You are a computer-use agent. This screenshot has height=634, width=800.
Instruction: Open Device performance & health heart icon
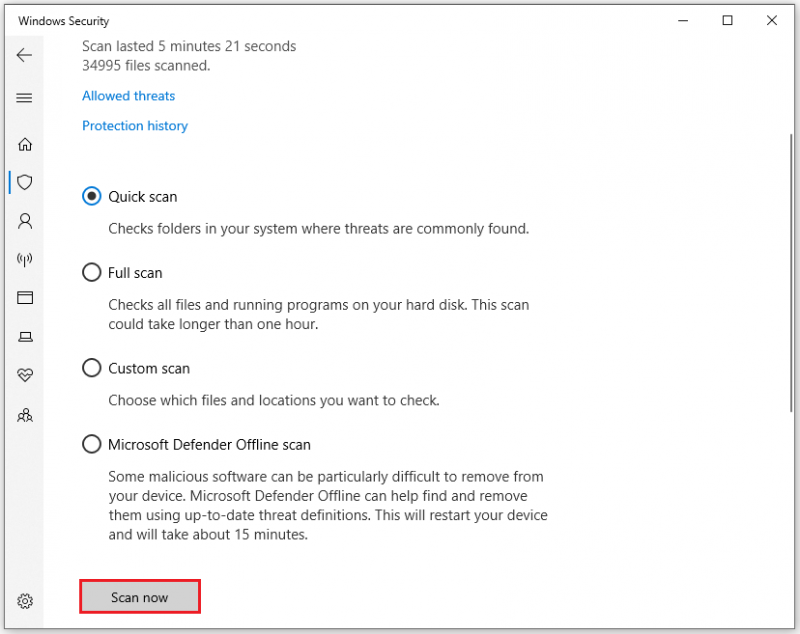(24, 375)
